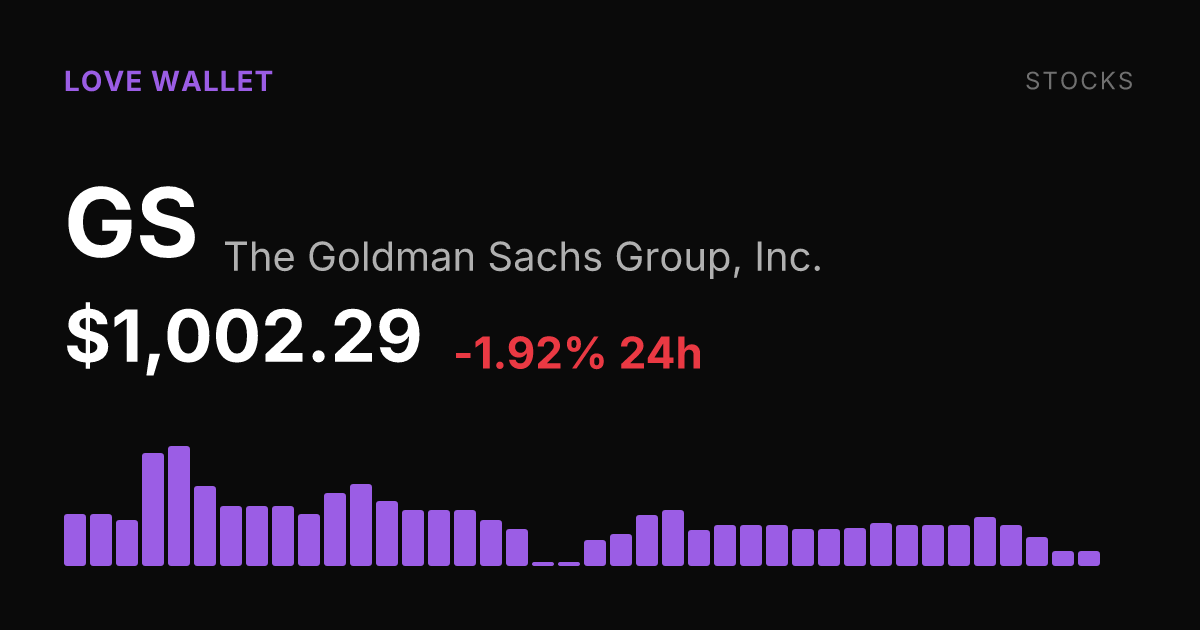Select the third bar from the left
Image resolution: width=1200 pixels, height=630 pixels.
tap(127, 543)
